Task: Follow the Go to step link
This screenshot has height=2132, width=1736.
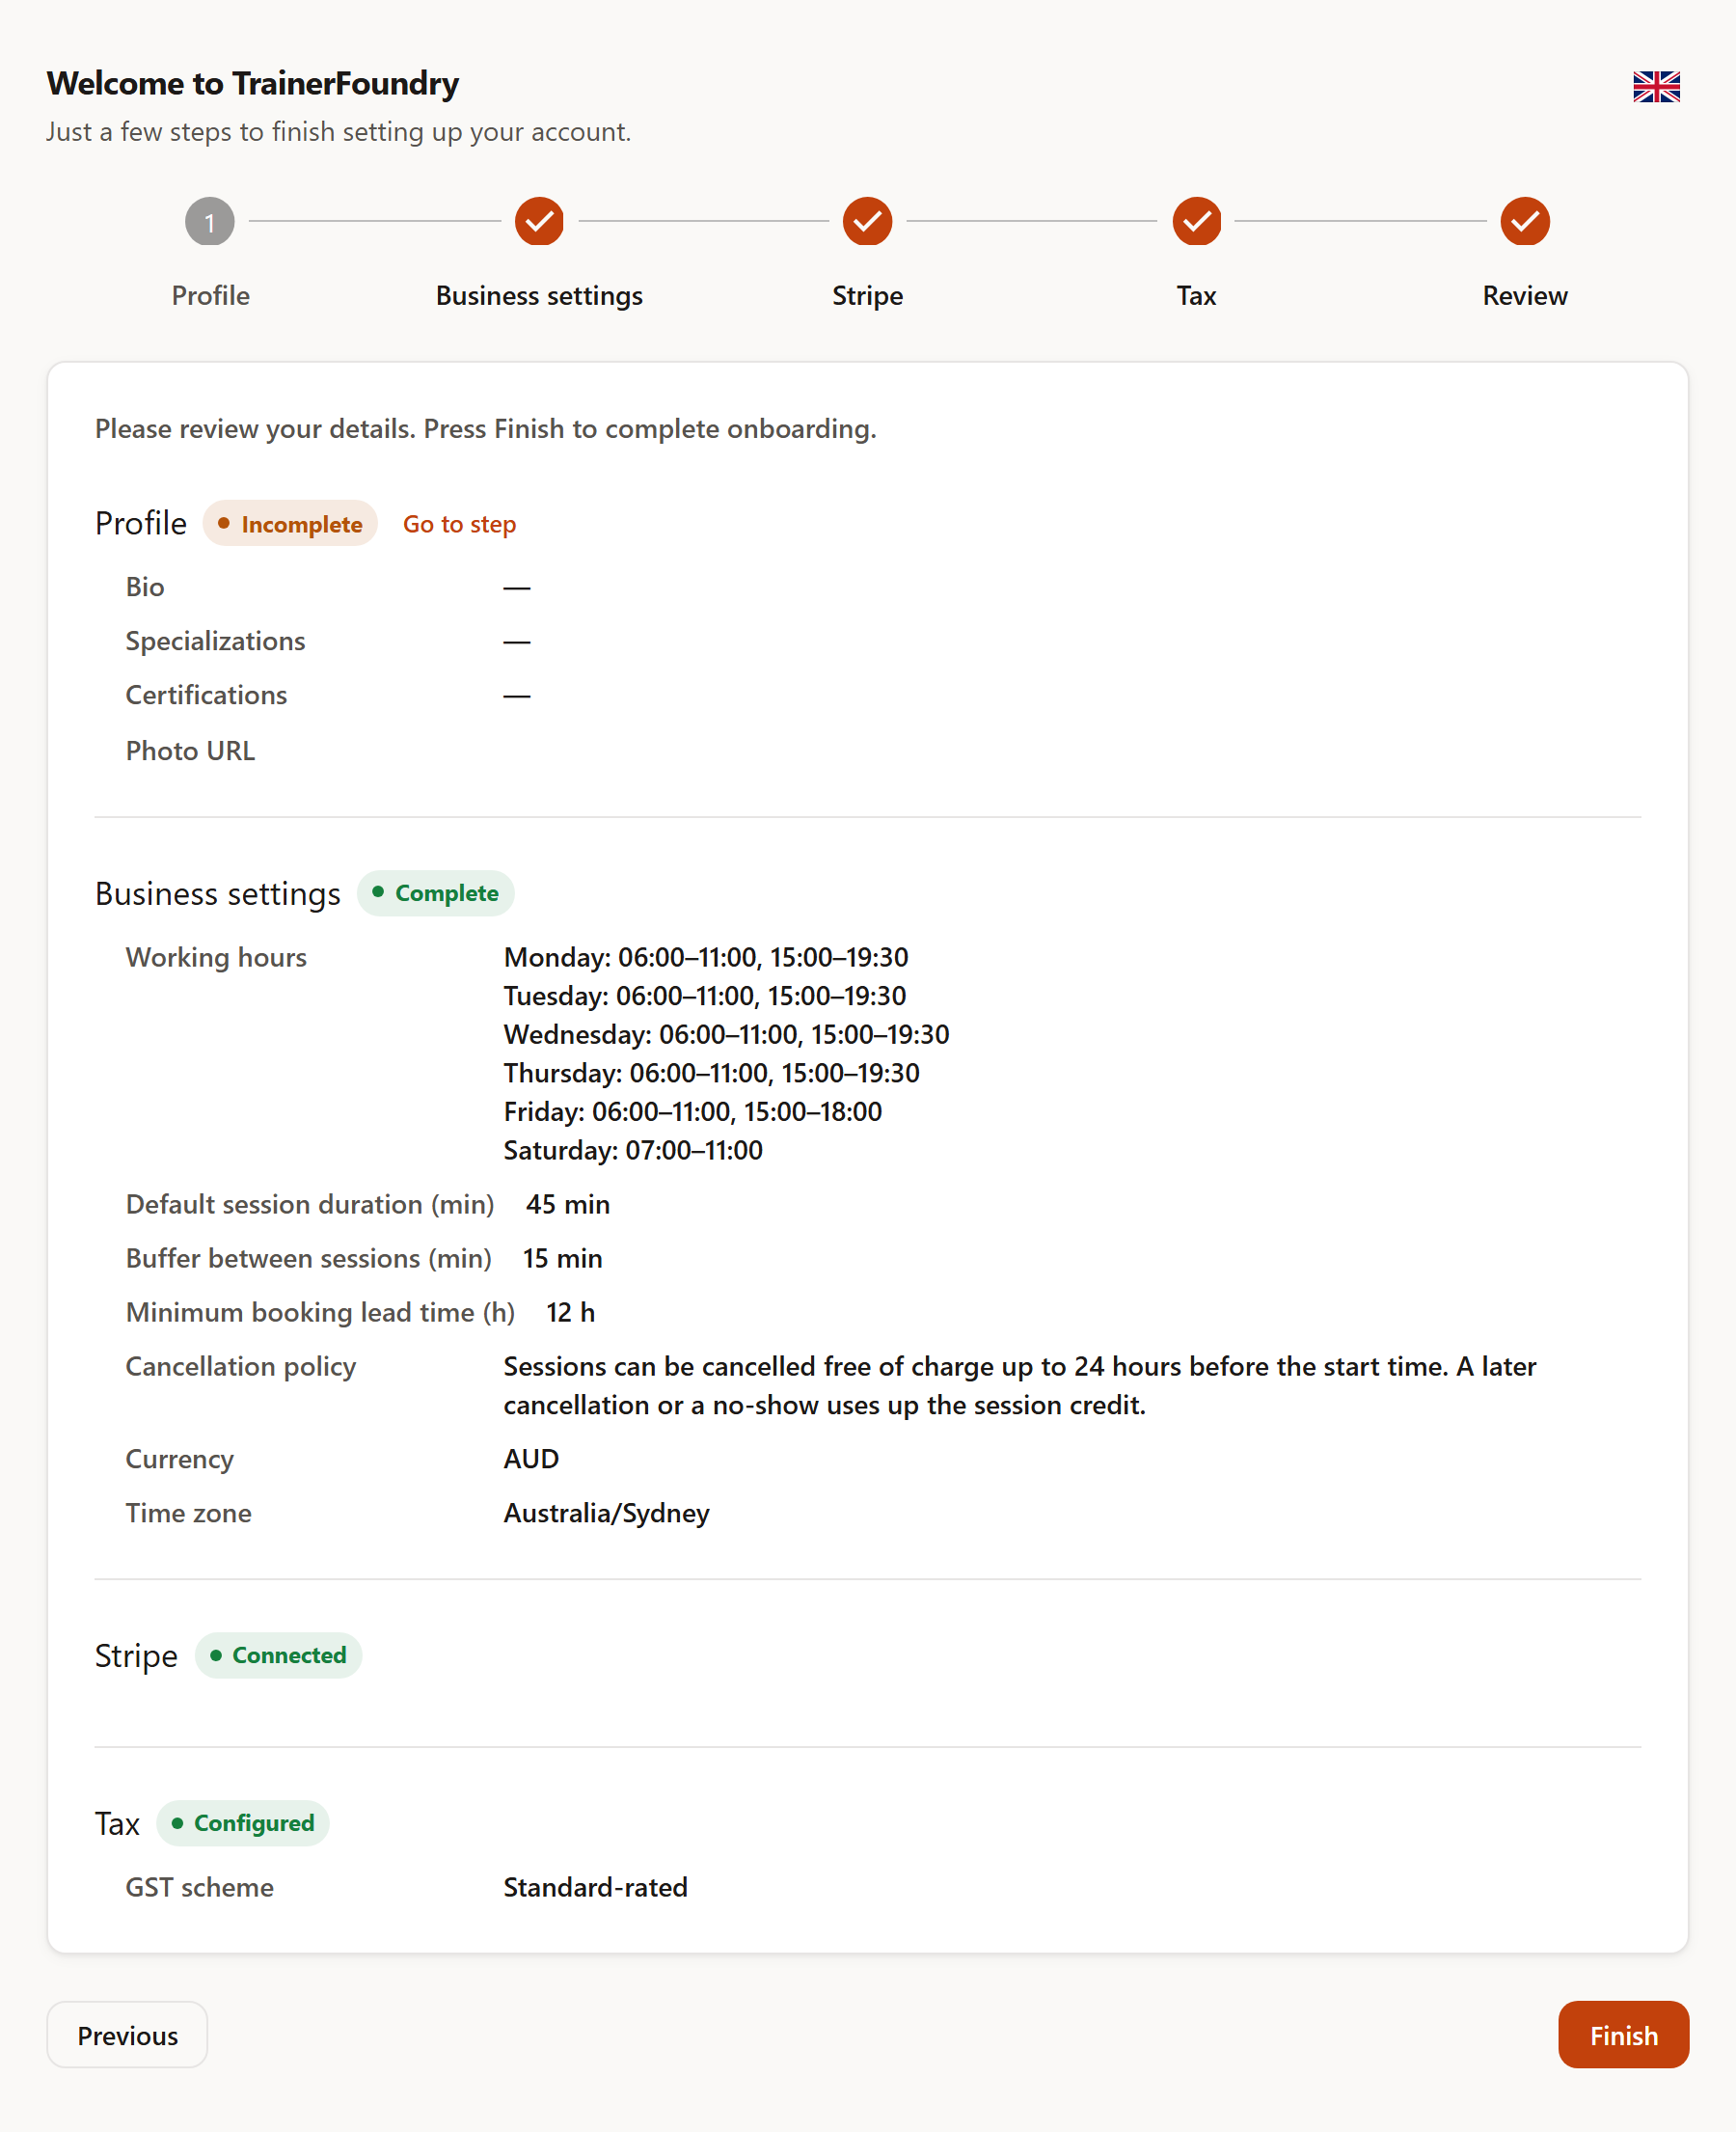Action: tap(459, 524)
